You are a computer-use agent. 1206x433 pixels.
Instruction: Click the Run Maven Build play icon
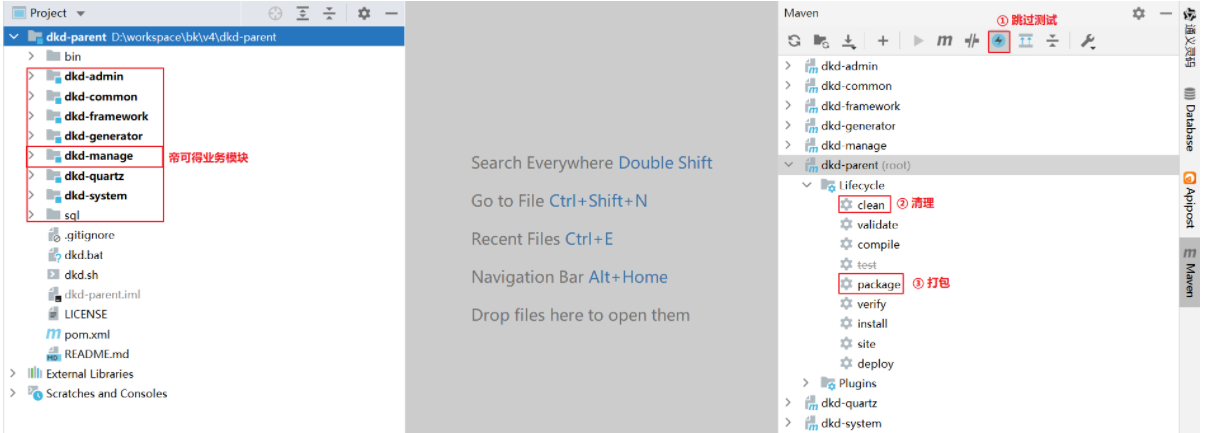tap(919, 41)
